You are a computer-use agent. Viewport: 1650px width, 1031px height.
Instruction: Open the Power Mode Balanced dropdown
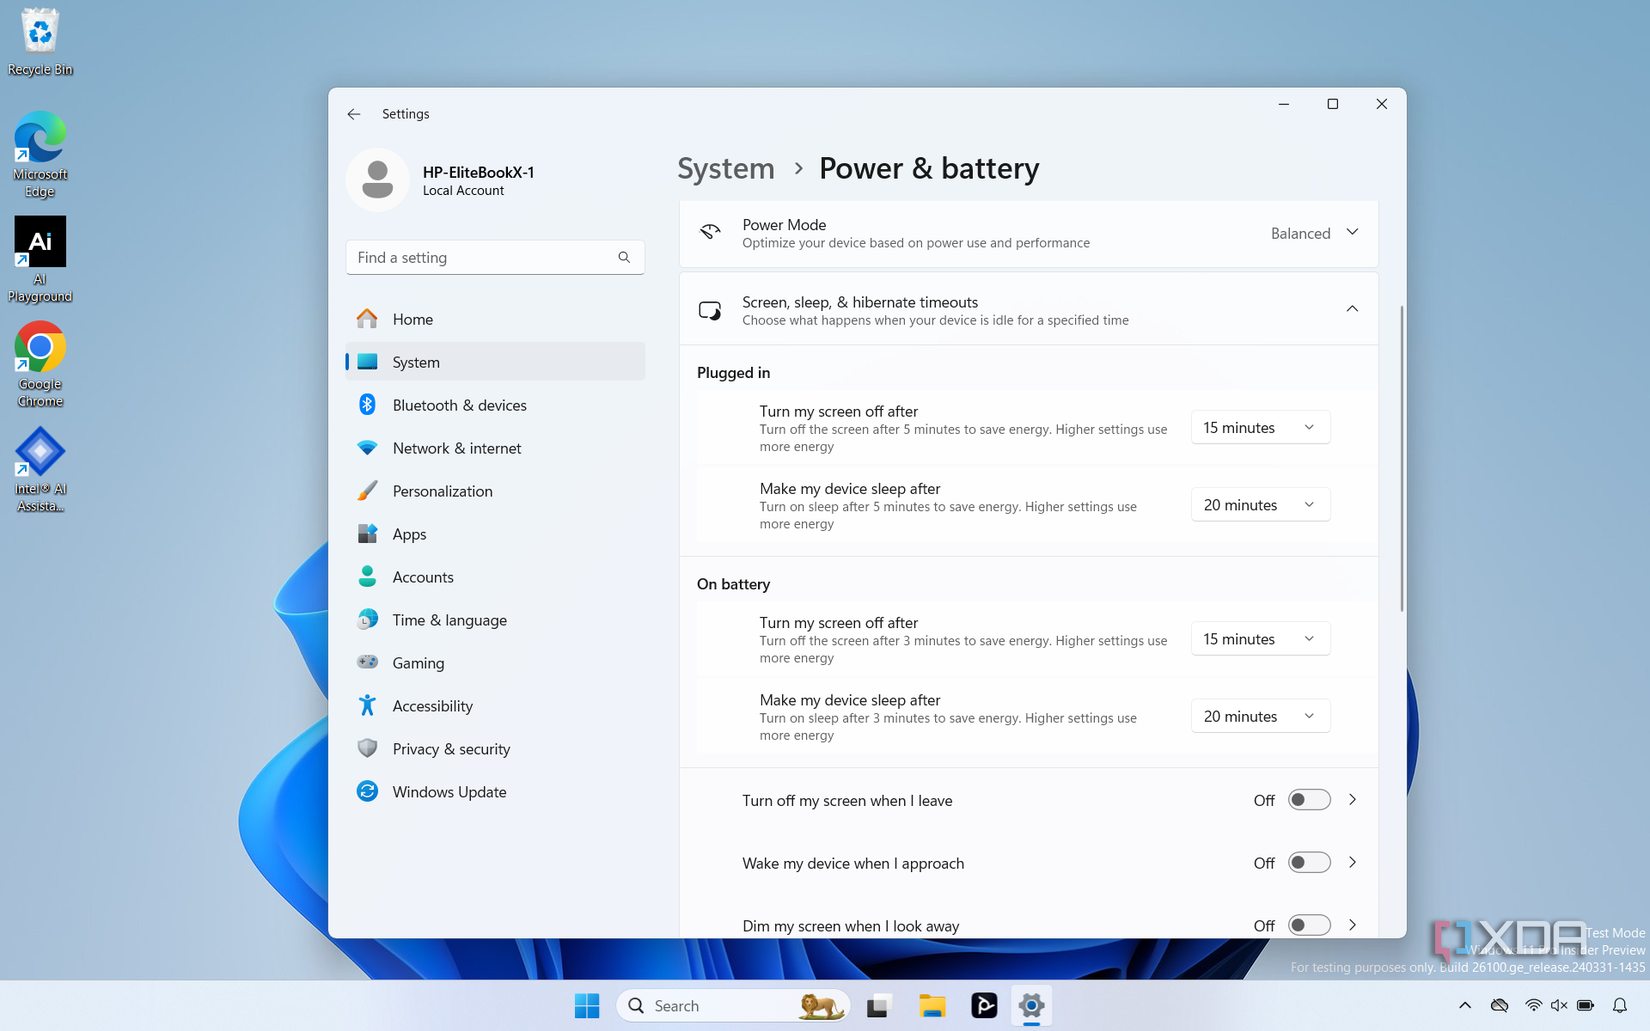coord(1314,233)
